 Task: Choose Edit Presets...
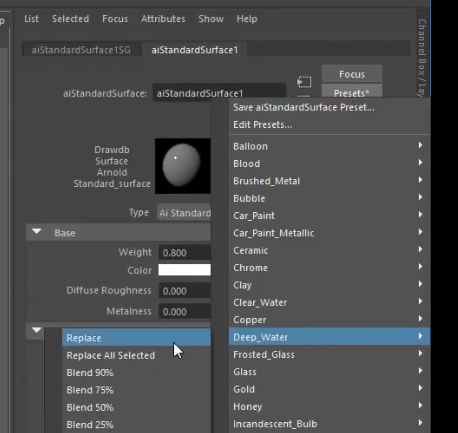click(330, 125)
